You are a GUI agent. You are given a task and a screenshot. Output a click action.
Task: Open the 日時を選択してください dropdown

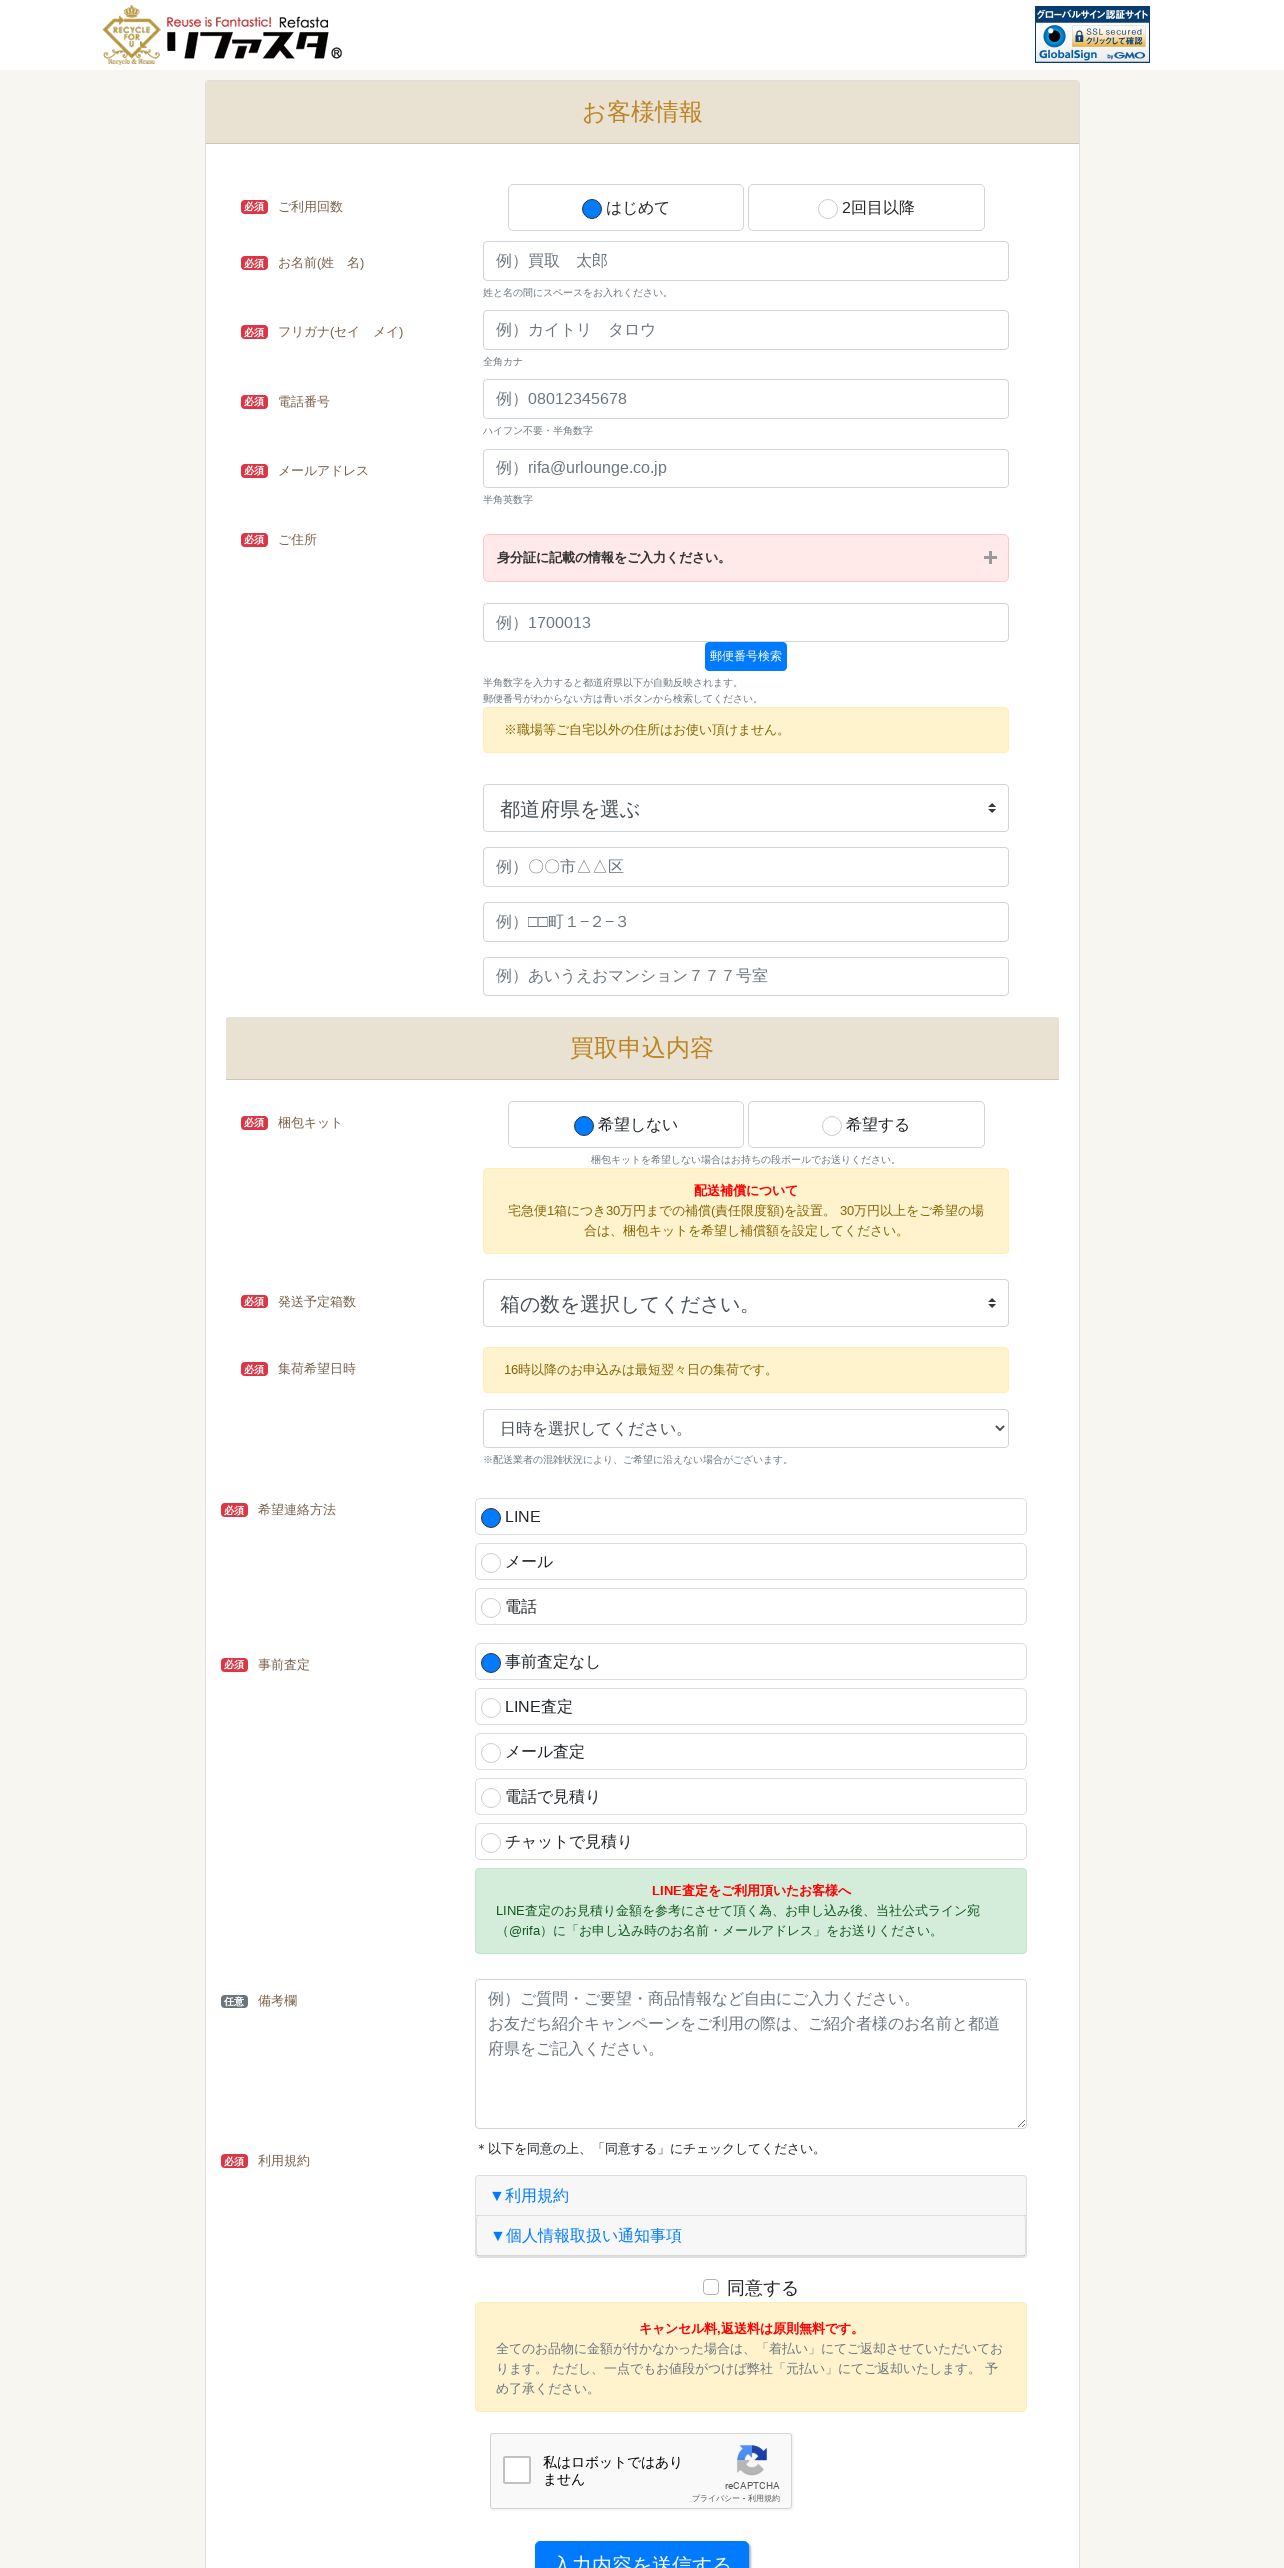pyautogui.click(x=745, y=1428)
